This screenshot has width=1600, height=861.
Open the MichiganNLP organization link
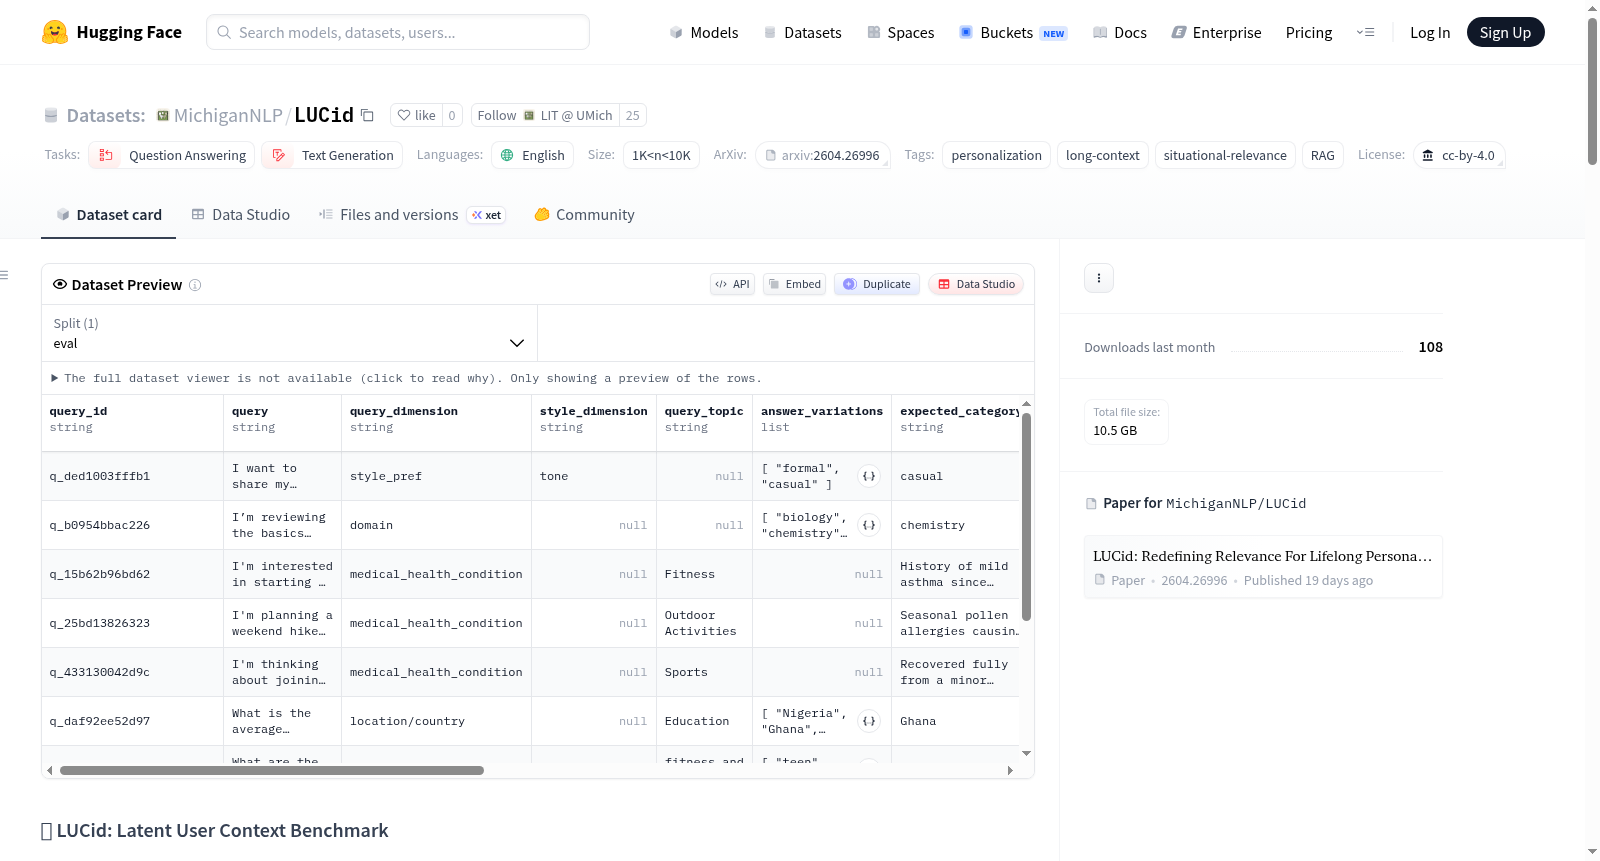pyautogui.click(x=228, y=115)
